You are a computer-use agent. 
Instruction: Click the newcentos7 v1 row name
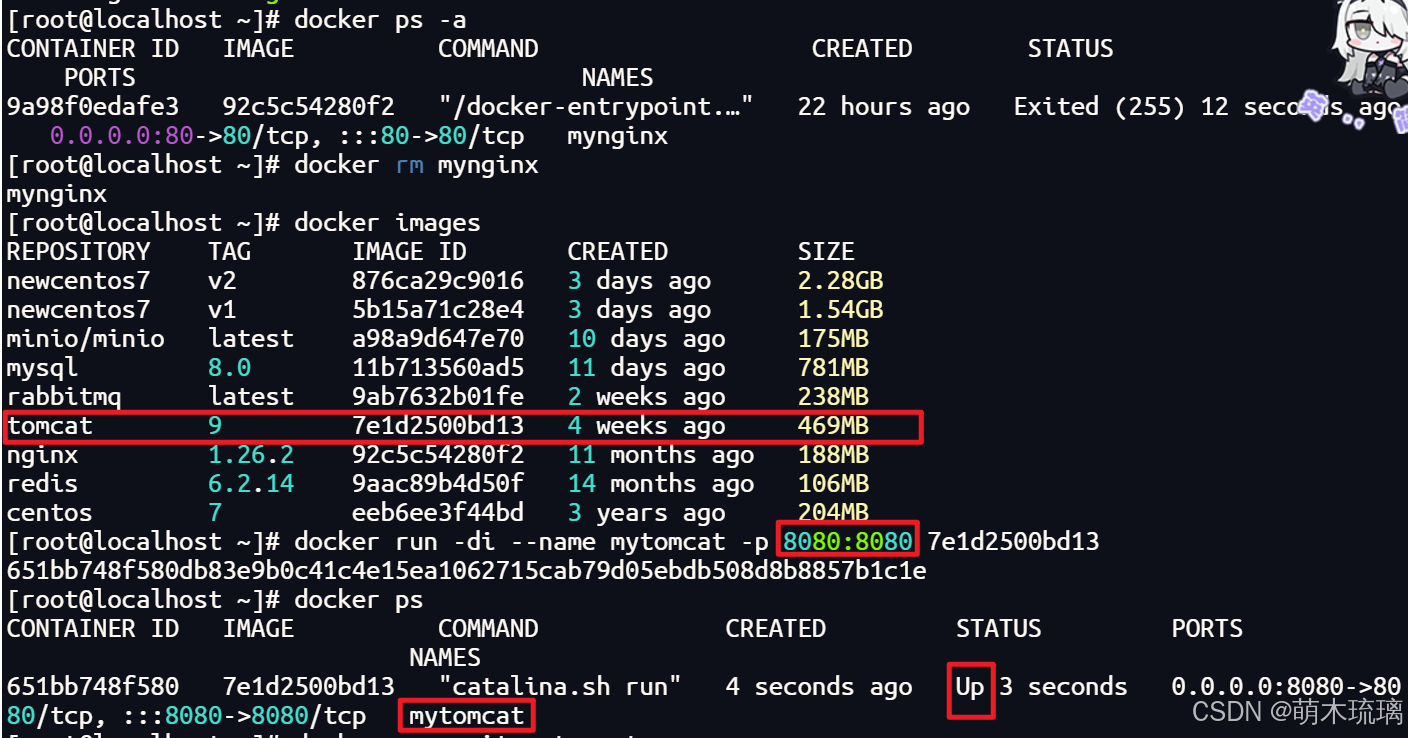point(79,310)
